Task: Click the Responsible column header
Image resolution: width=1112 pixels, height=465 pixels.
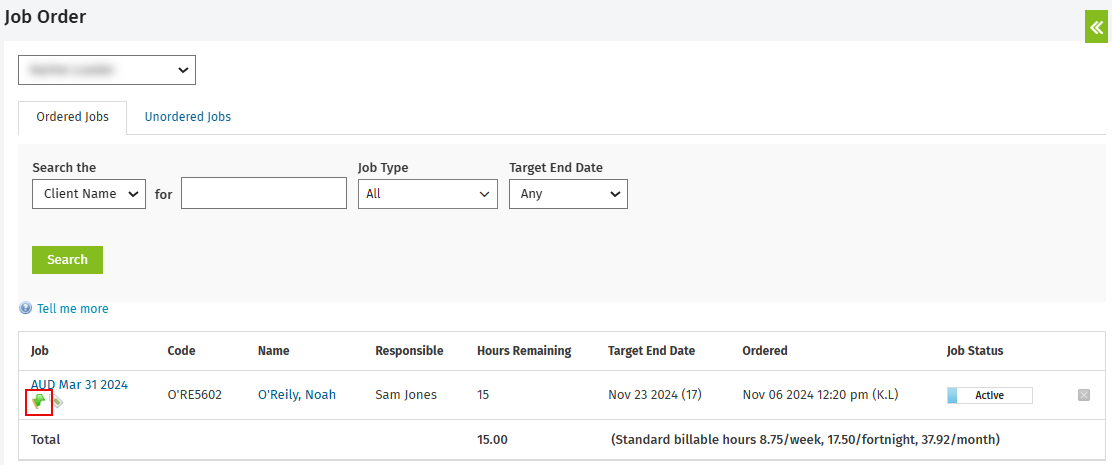Action: [409, 350]
